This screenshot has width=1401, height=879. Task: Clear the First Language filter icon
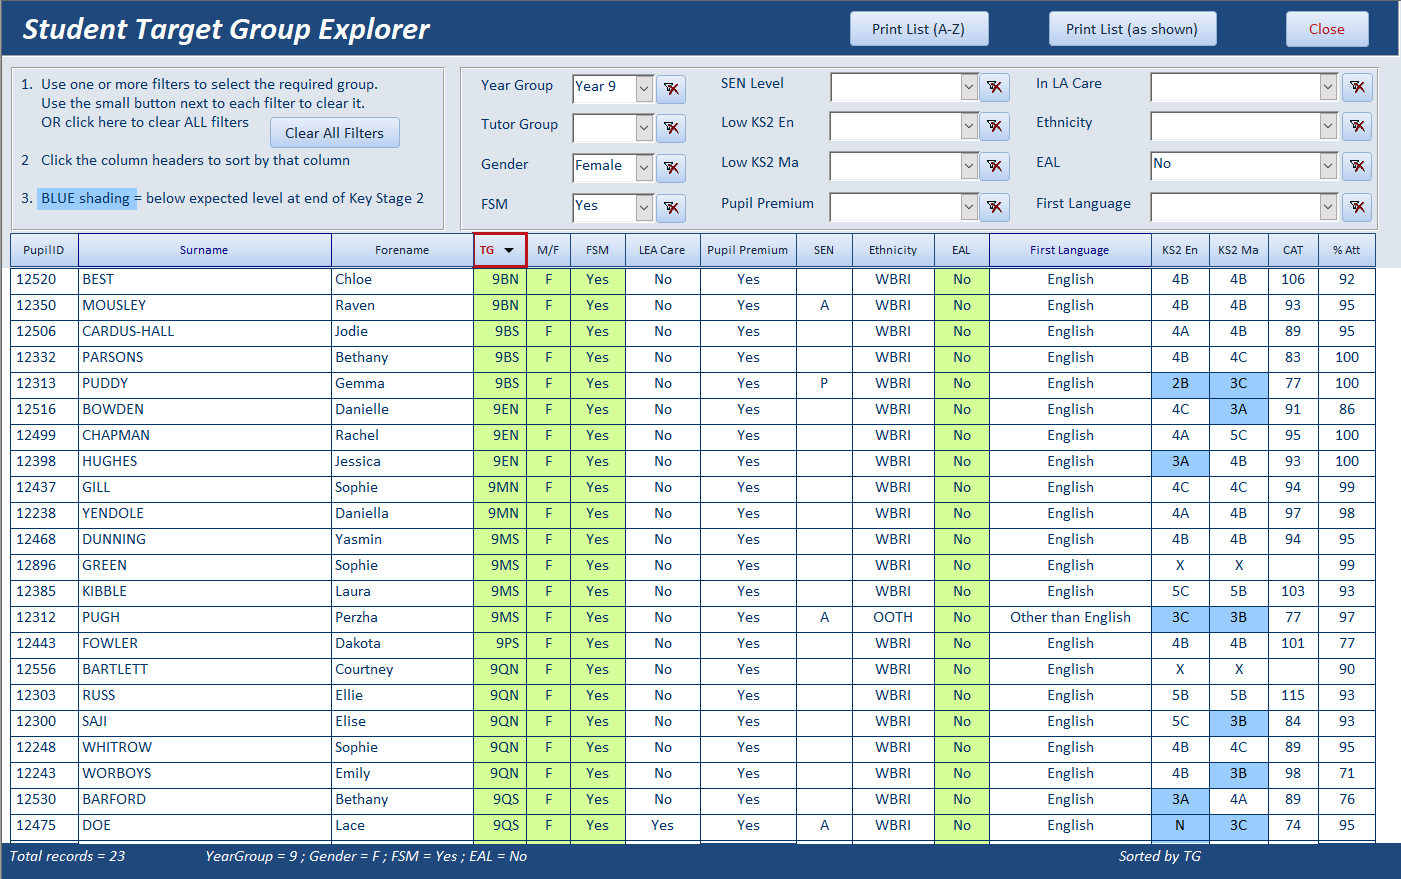click(x=1357, y=207)
